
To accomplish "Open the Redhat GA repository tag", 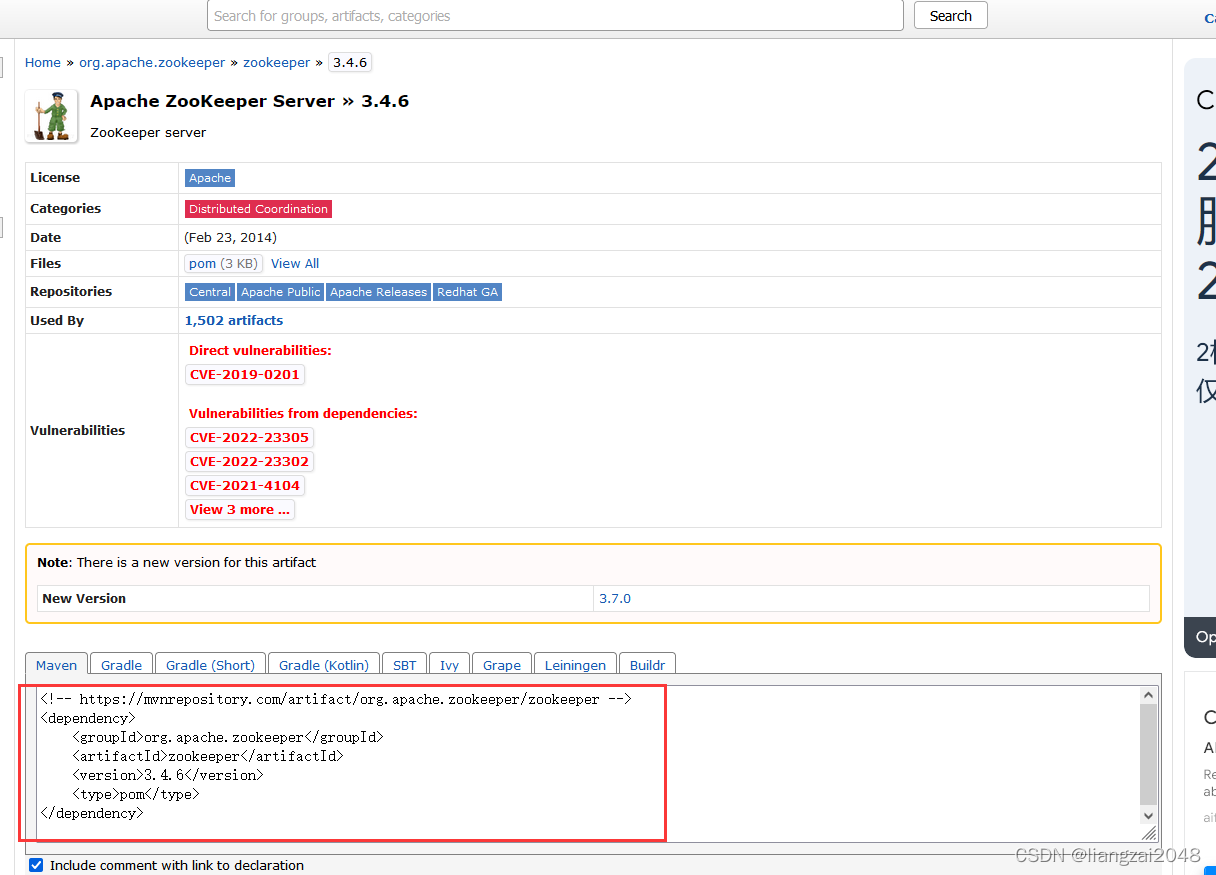I will pyautogui.click(x=467, y=292).
